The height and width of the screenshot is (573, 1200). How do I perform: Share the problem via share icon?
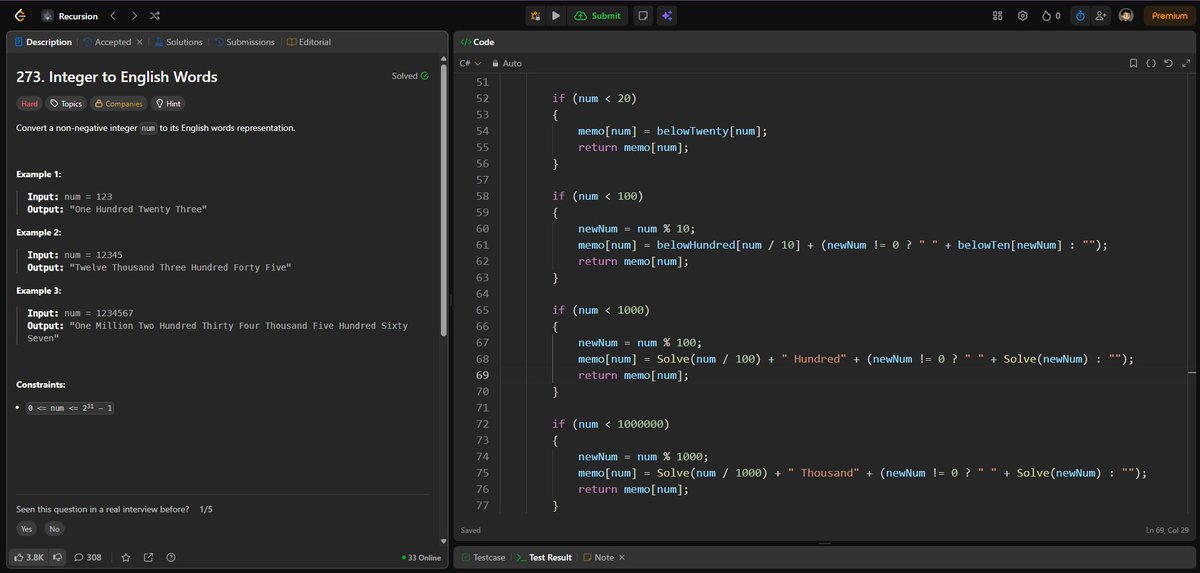pos(148,557)
